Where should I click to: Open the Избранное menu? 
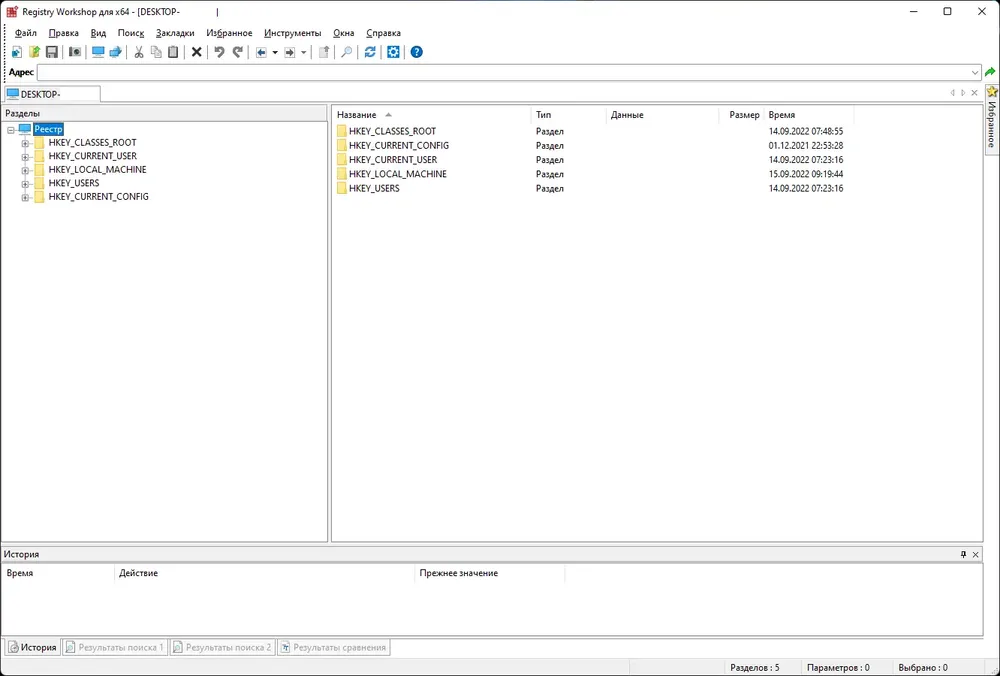[x=229, y=33]
